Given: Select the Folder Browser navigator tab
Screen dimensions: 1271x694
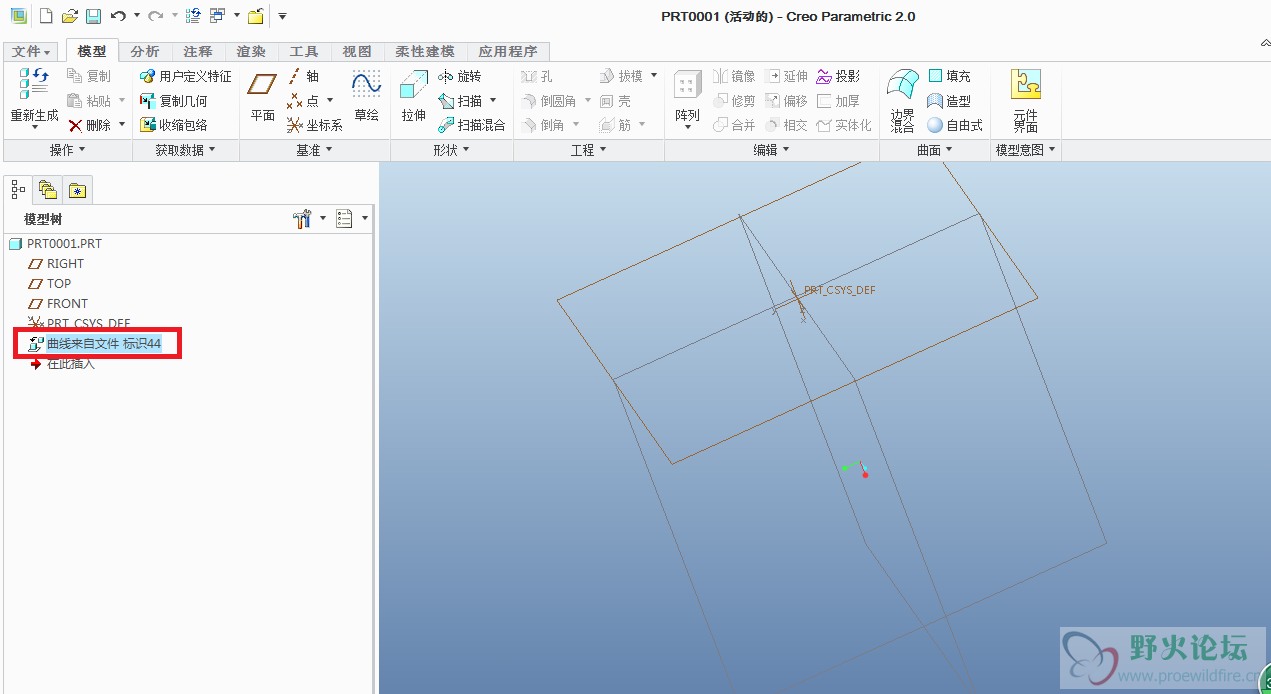Looking at the screenshot, I should click(48, 189).
